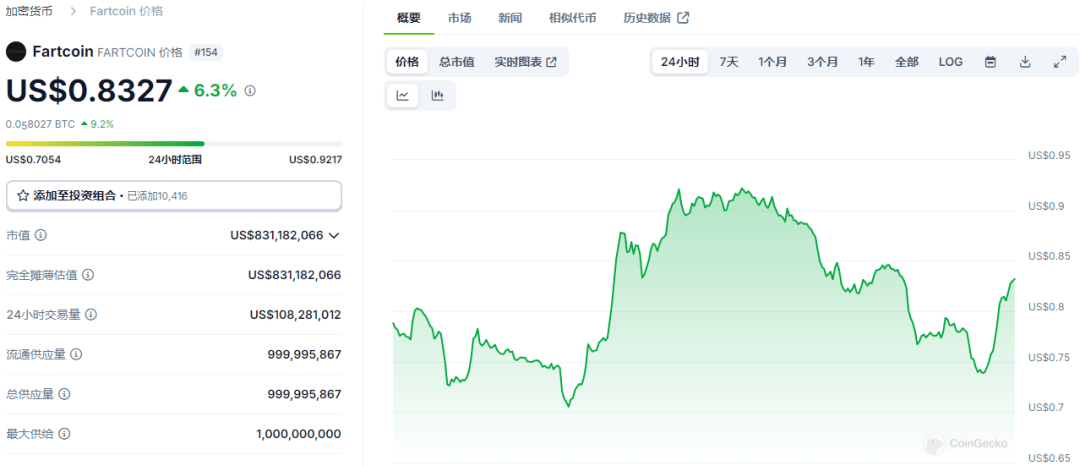Click the 24-hour price range bar
This screenshot has width=1080, height=466.
[x=174, y=144]
